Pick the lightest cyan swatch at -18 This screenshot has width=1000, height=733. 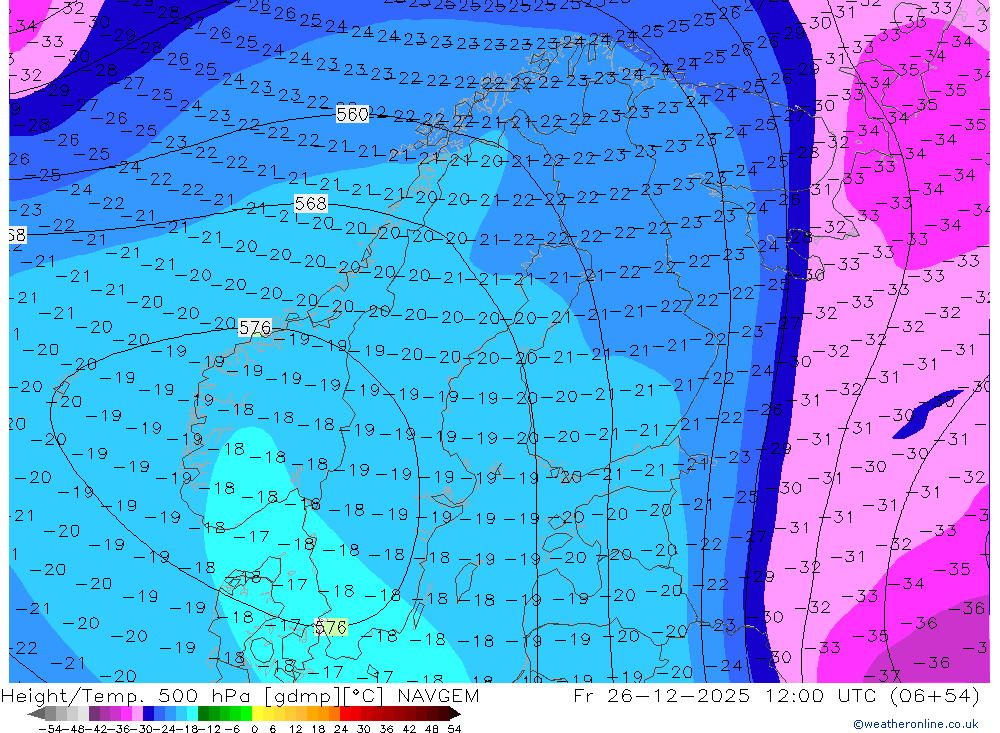coord(192,714)
